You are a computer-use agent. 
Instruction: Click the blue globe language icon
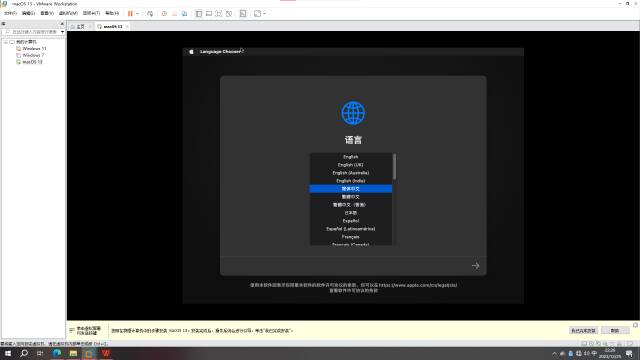tap(353, 113)
